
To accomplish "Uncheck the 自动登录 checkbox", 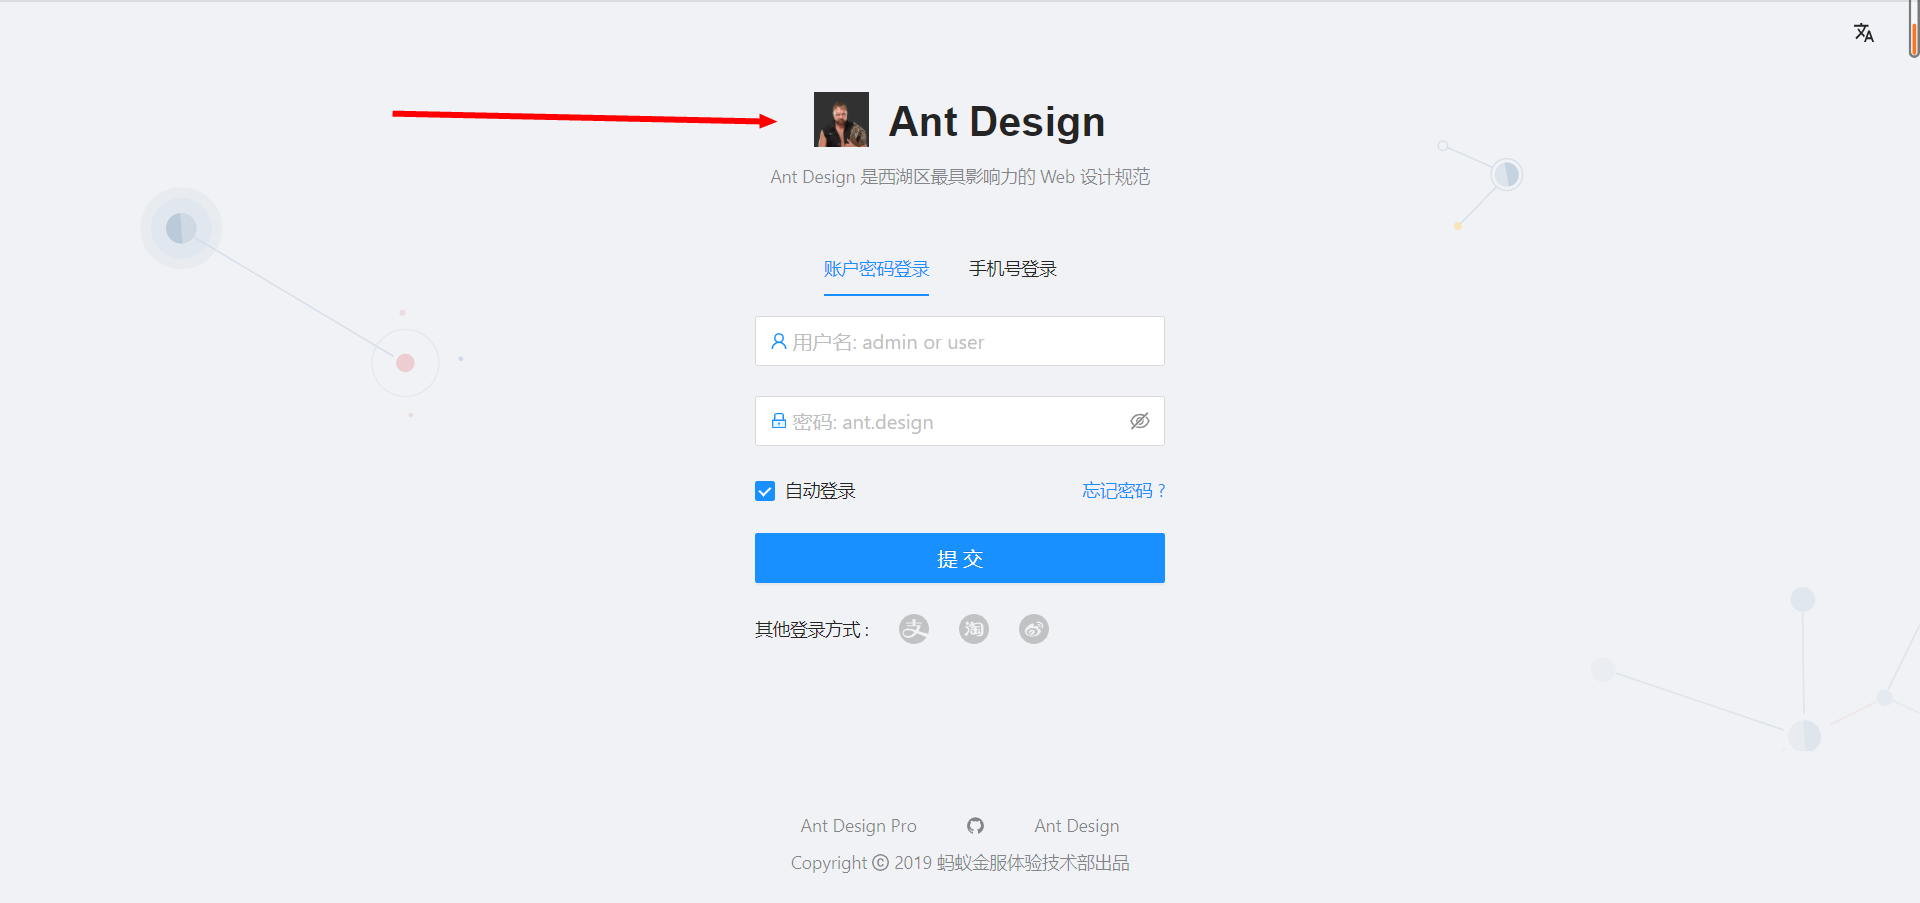I will (x=764, y=491).
